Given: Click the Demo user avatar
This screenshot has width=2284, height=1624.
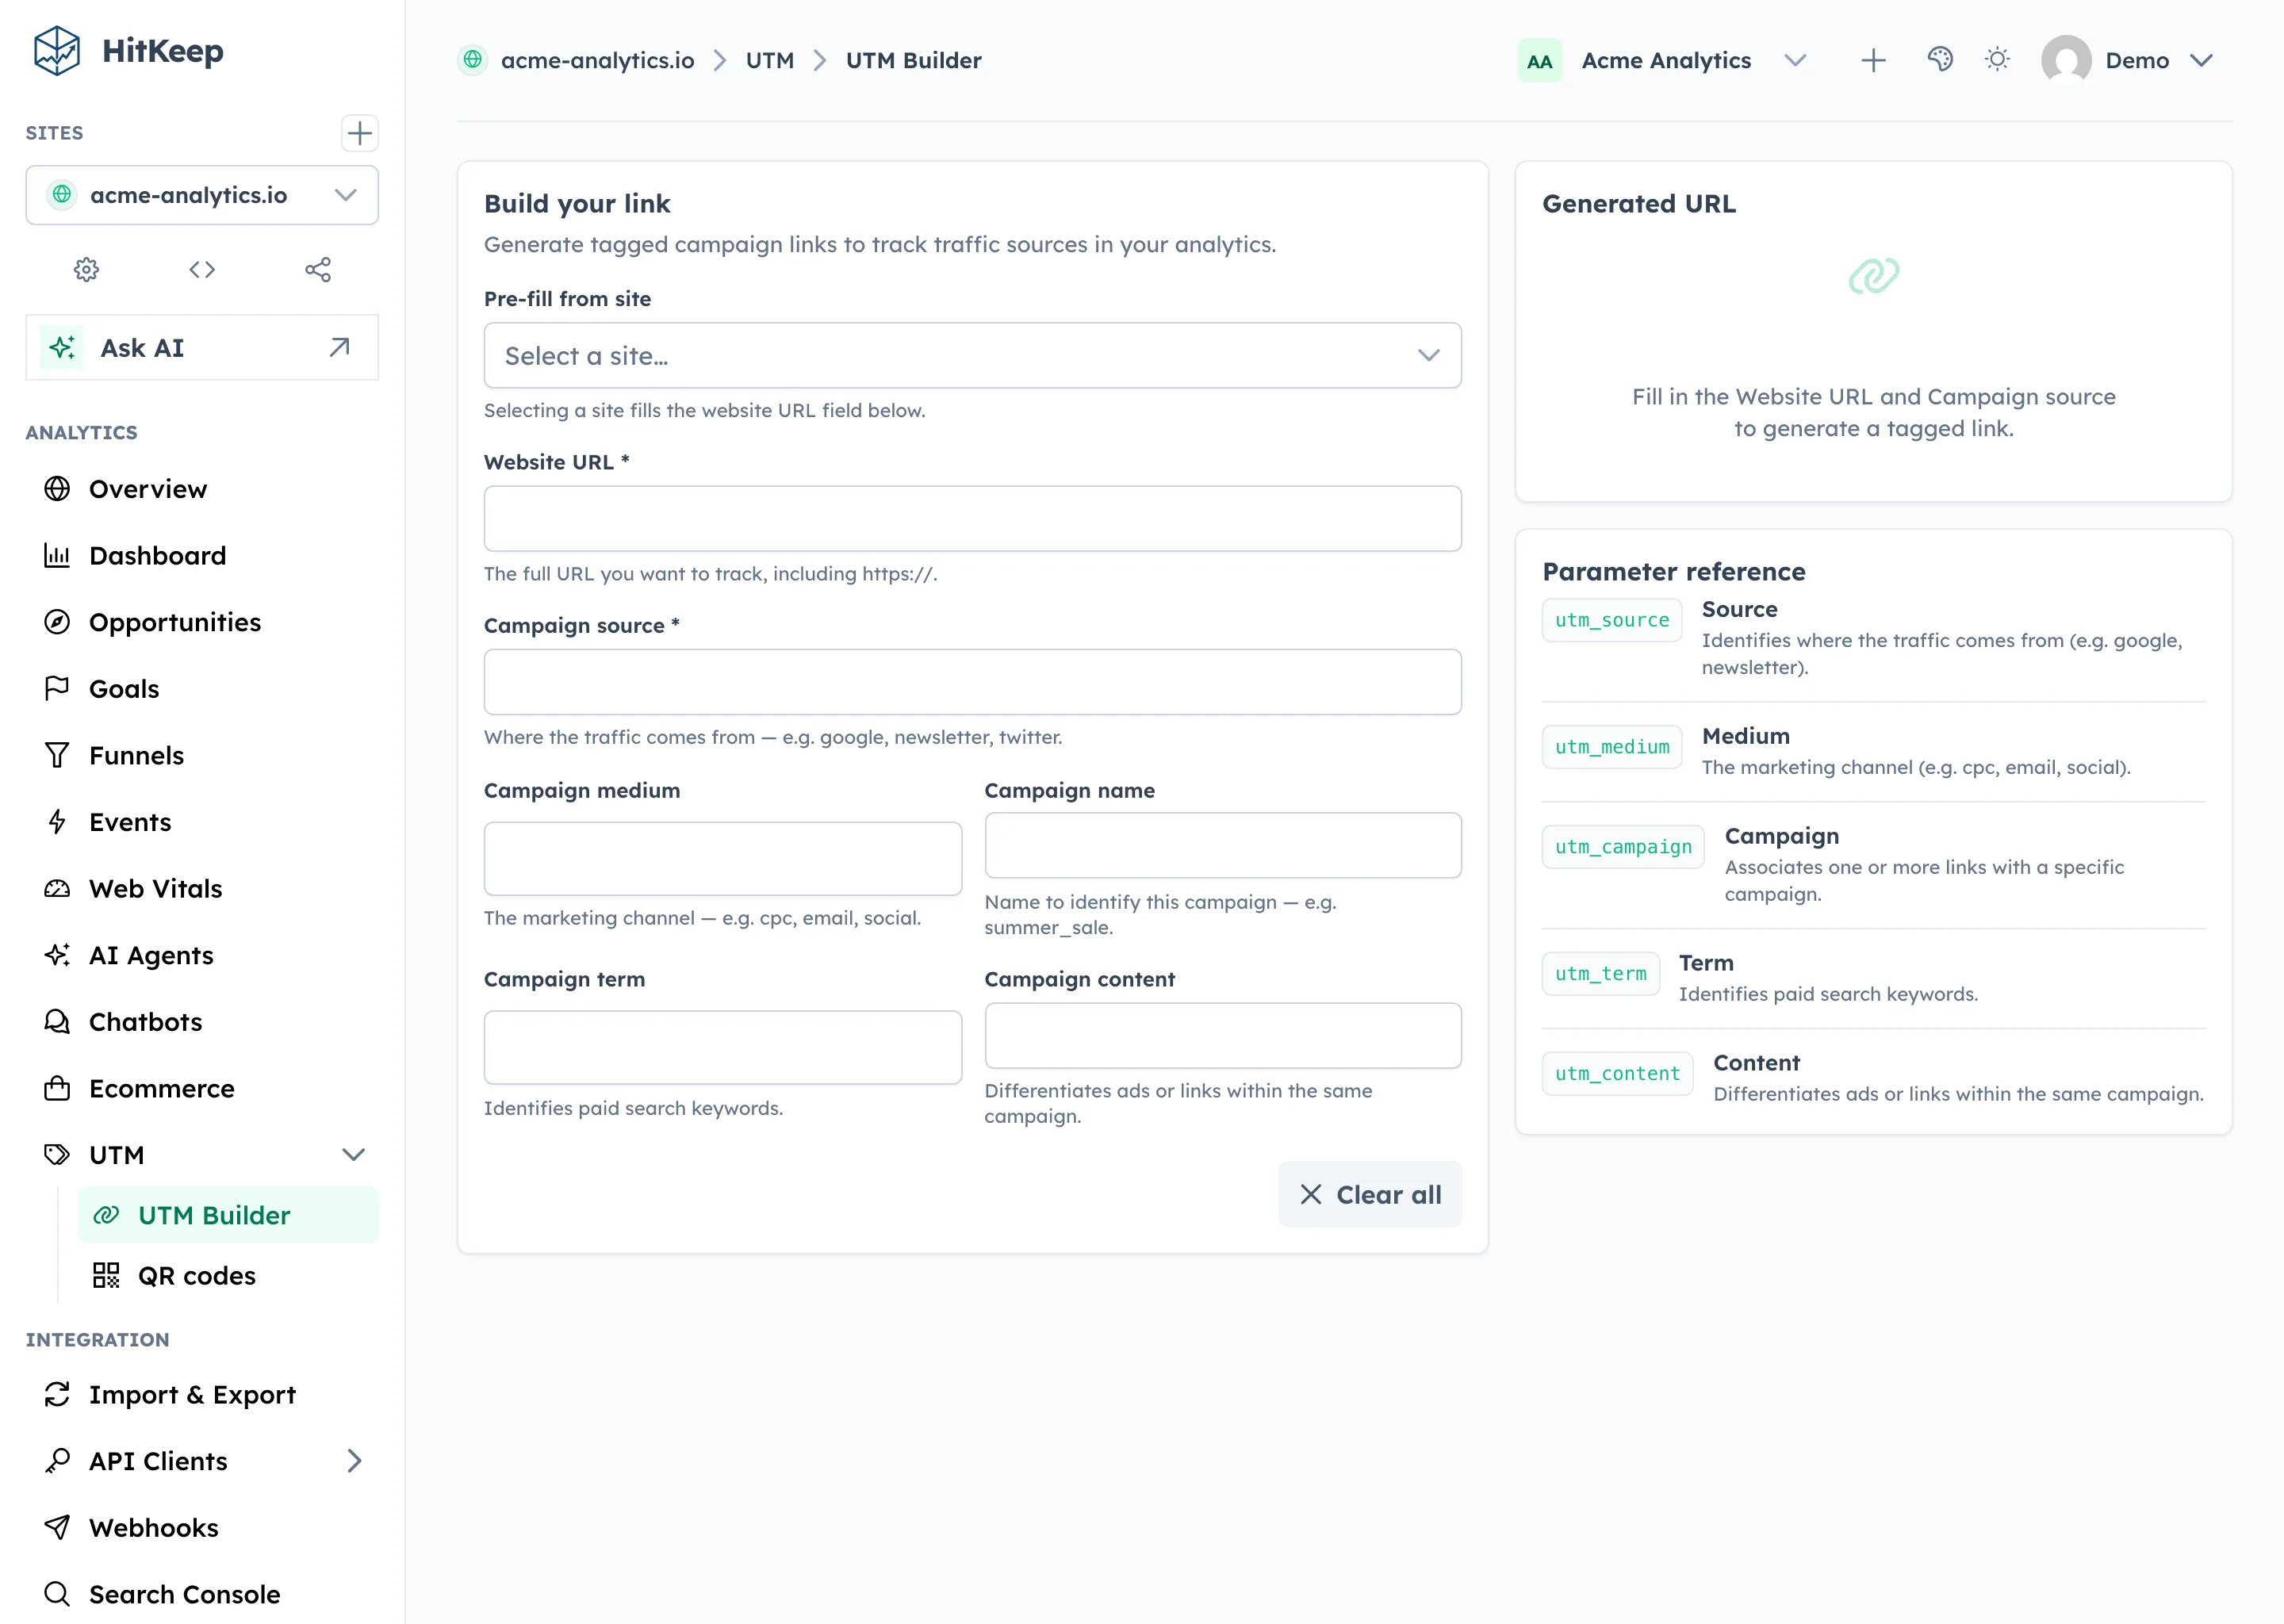Looking at the screenshot, I should point(2066,61).
